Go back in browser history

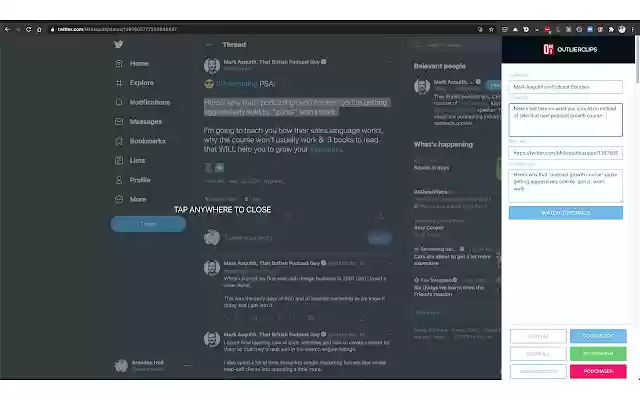coord(7,29)
